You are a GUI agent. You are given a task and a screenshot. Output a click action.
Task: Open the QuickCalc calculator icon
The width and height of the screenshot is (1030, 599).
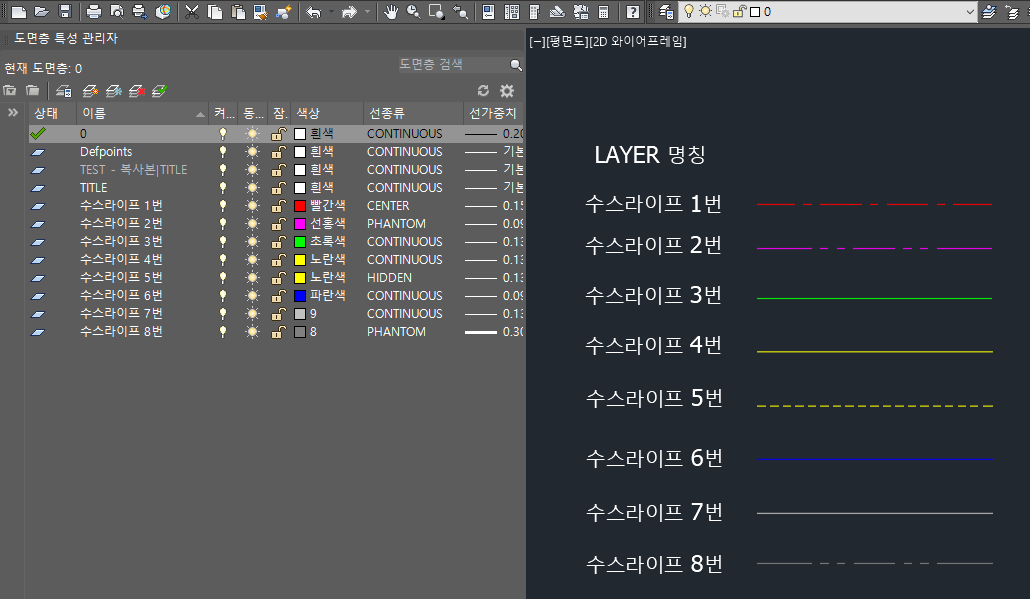604,11
